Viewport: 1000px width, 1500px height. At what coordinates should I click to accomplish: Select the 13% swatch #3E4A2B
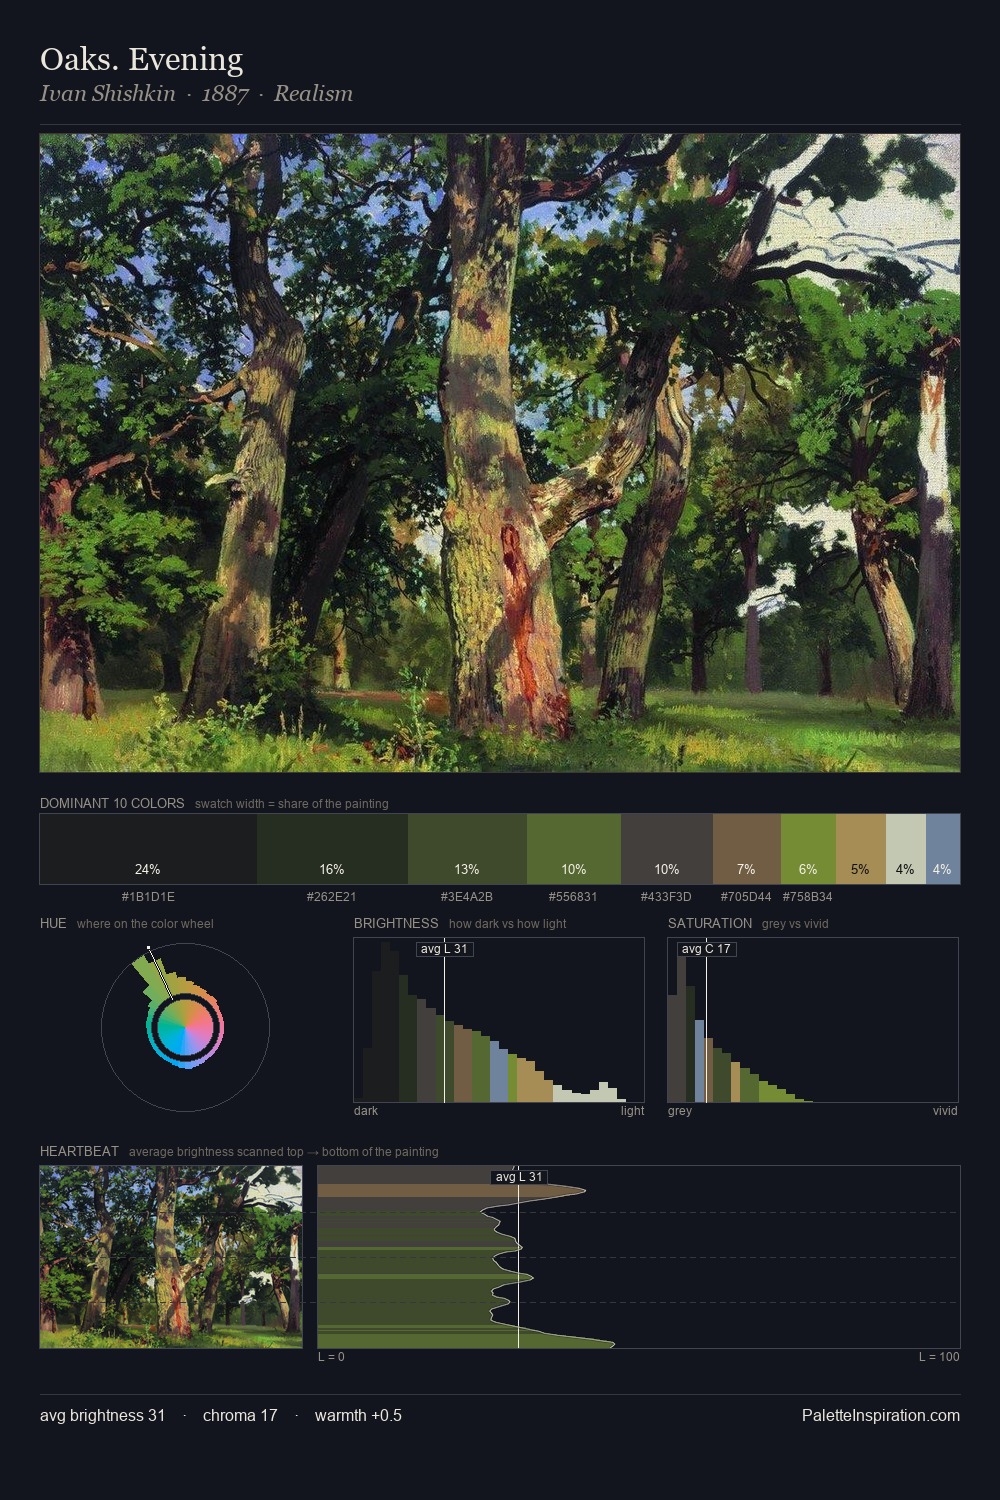pos(467,849)
